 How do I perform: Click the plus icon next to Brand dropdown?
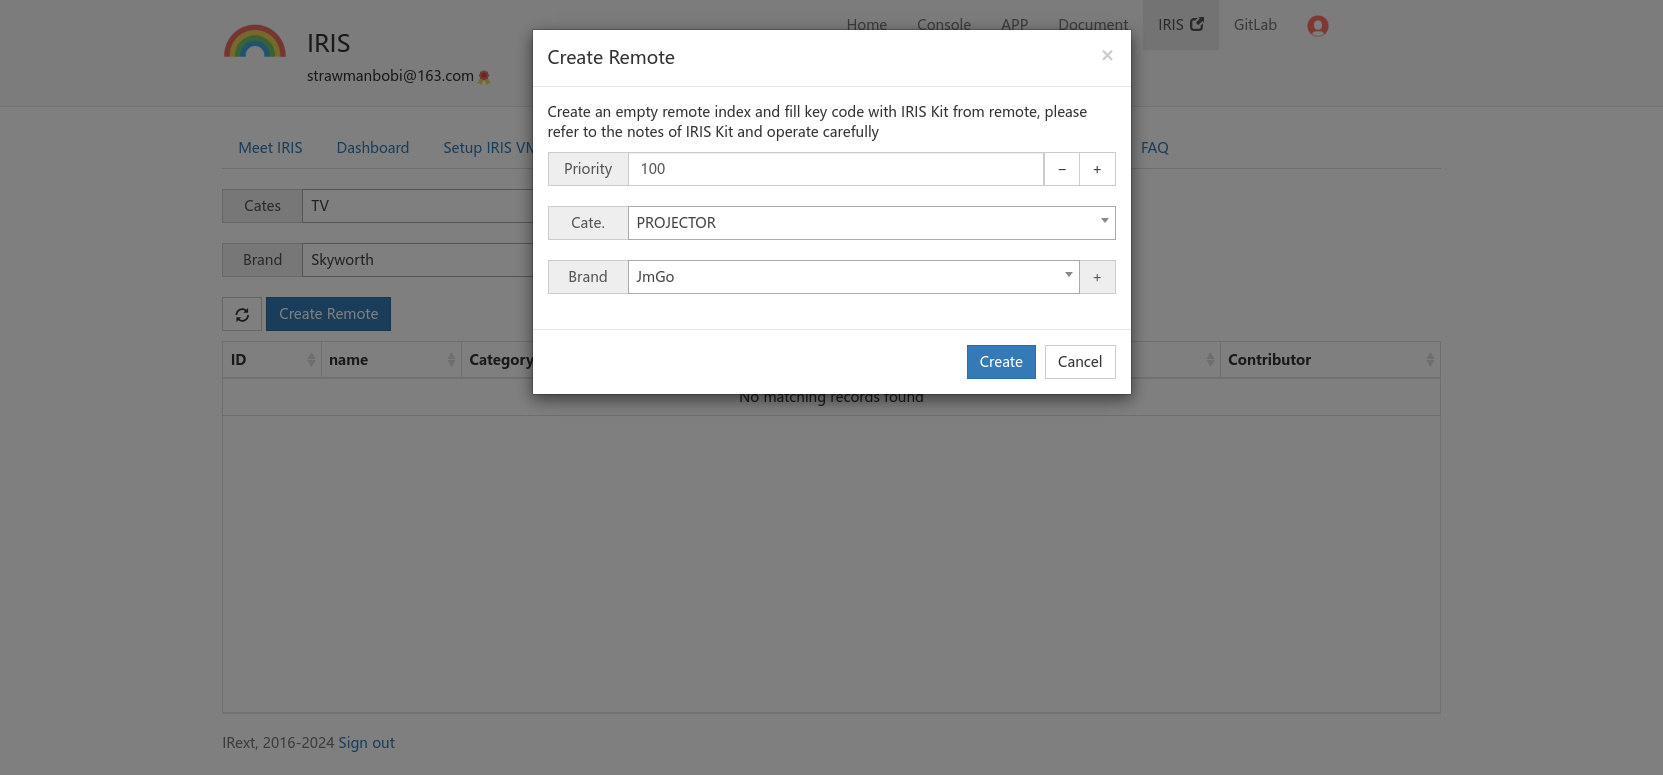point(1097,277)
